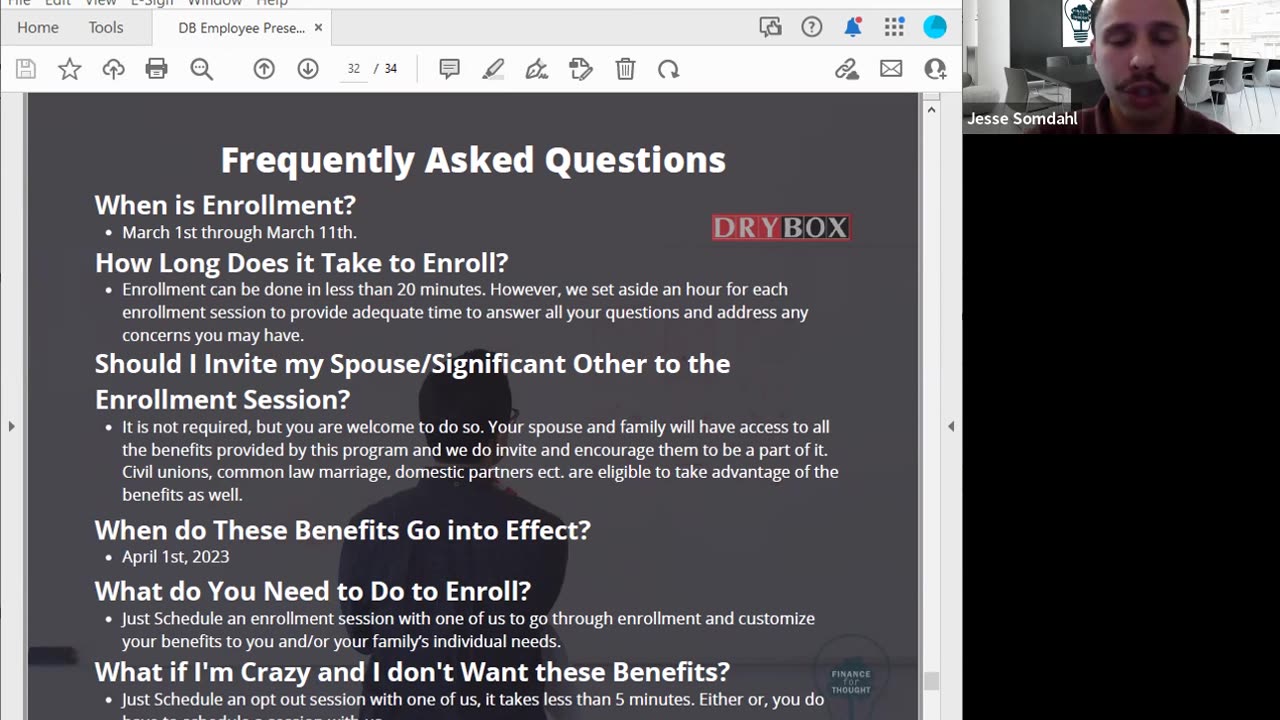The width and height of the screenshot is (1280, 720).
Task: Click the share with others person icon
Action: pyautogui.click(x=935, y=69)
